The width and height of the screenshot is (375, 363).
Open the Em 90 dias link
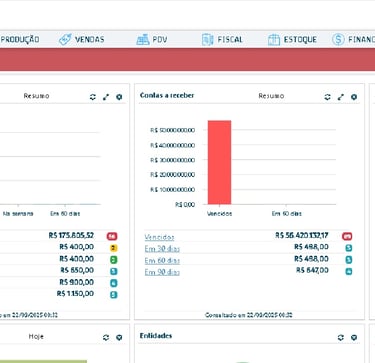coord(162,272)
